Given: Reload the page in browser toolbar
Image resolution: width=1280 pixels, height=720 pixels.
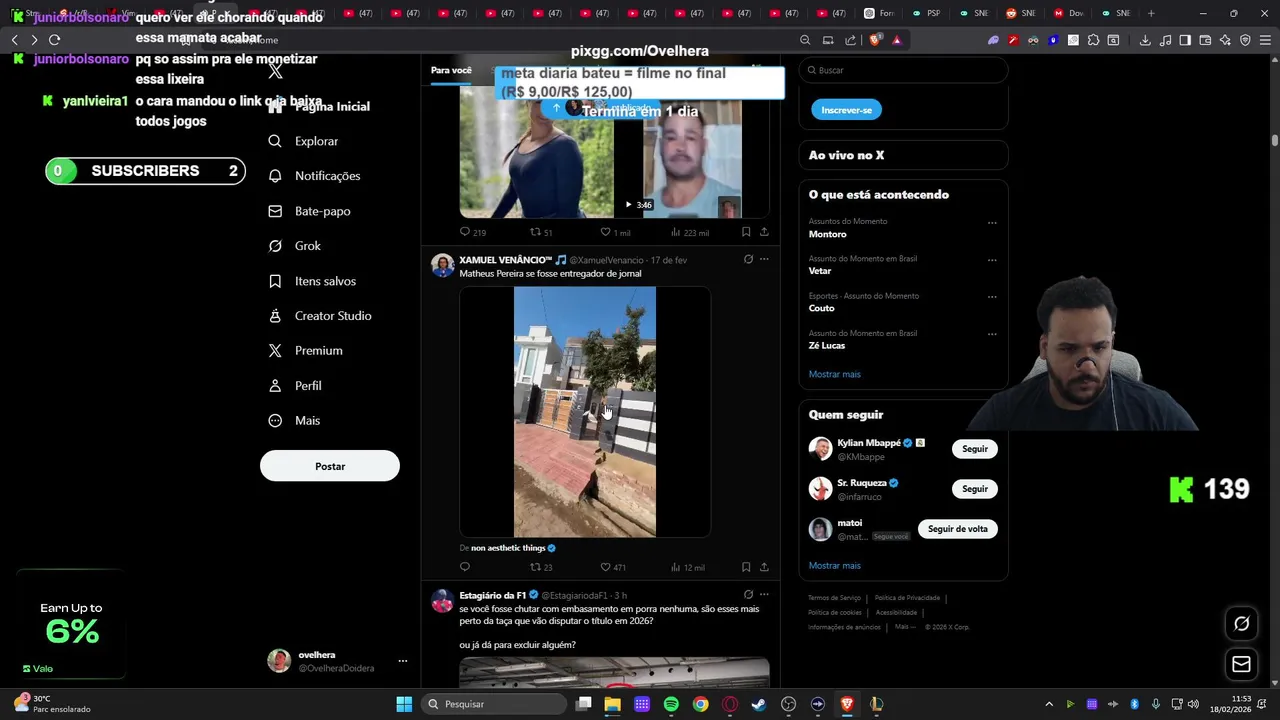Looking at the screenshot, I should pos(55,40).
